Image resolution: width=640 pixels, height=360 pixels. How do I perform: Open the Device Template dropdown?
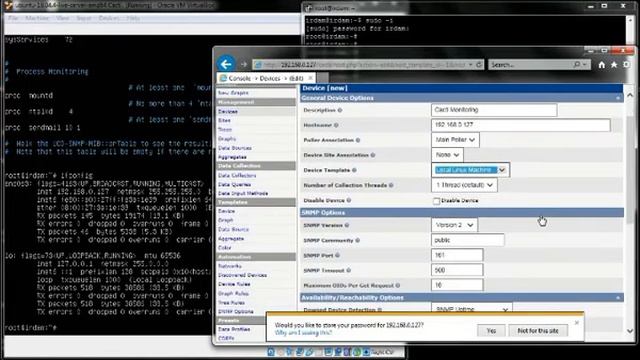470,170
